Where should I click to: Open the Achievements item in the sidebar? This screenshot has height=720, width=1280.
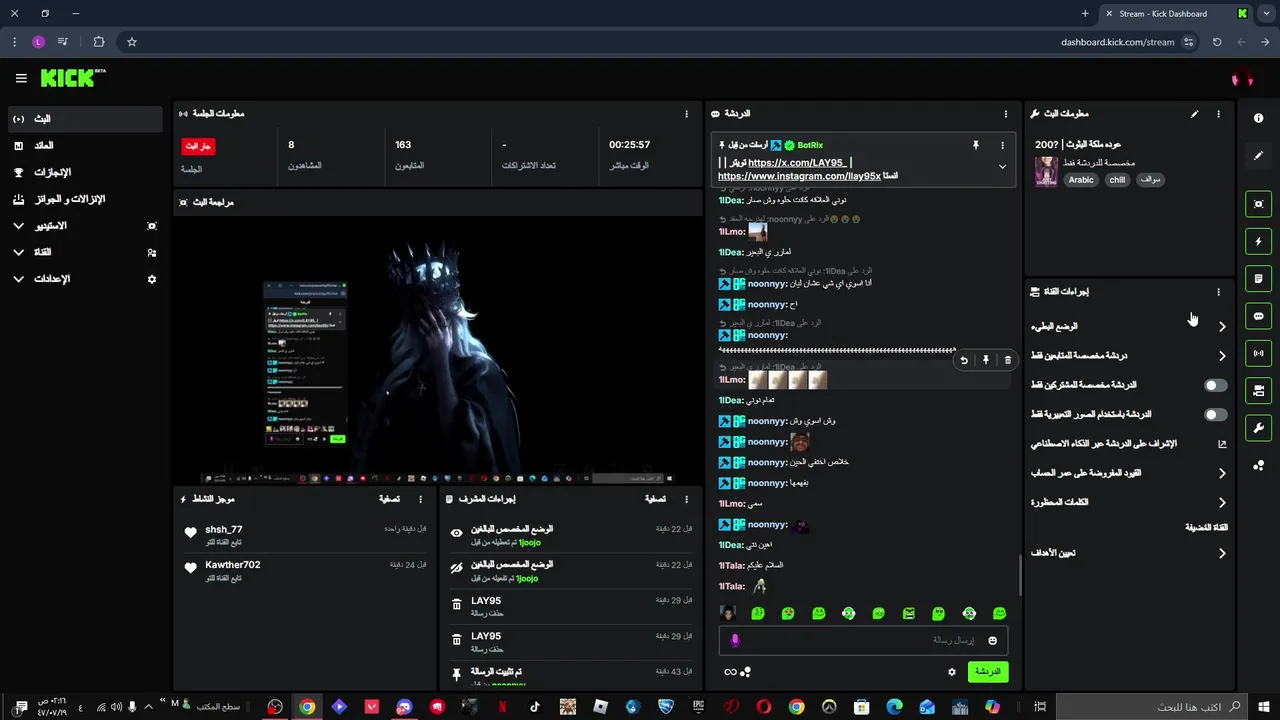point(84,172)
